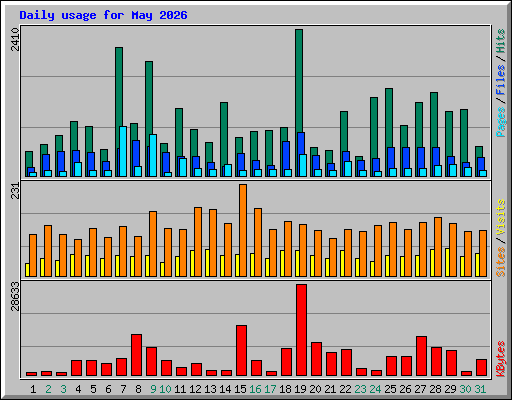Click day 6 on the x-axis

pos(108,389)
